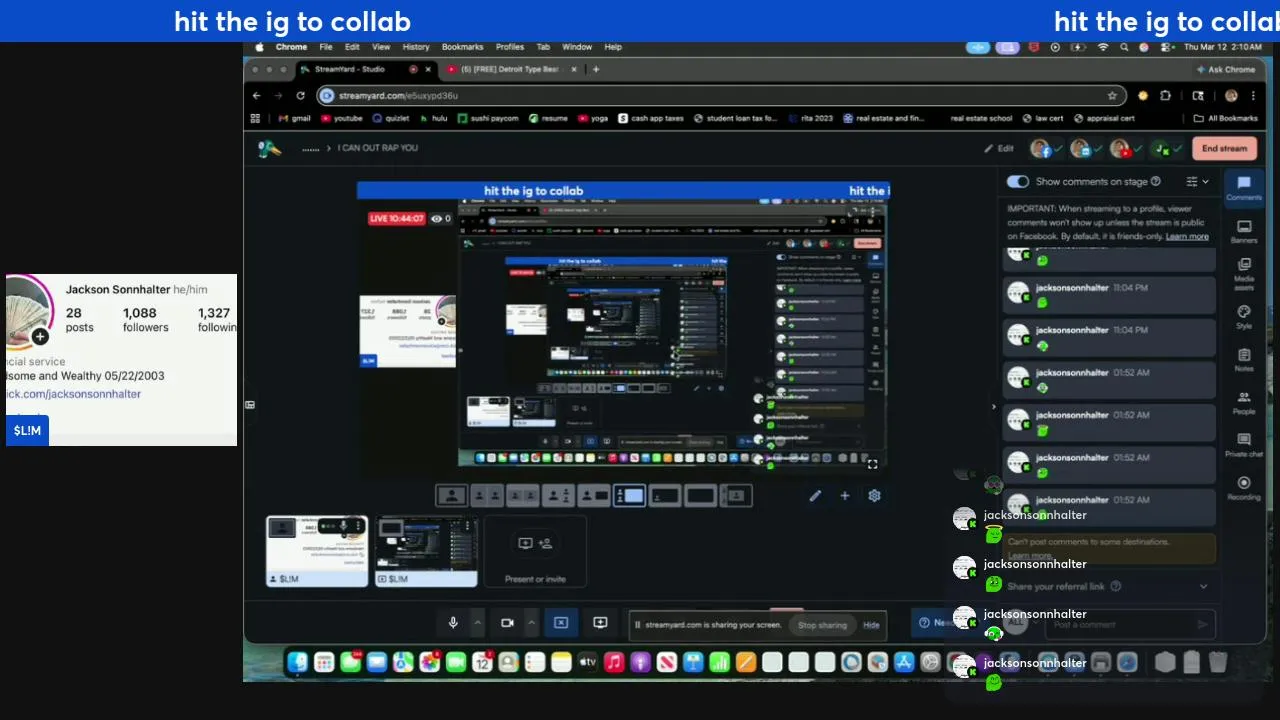Viewport: 1280px width, 720px height.
Task: Go back in Chrome
Action: (257, 96)
